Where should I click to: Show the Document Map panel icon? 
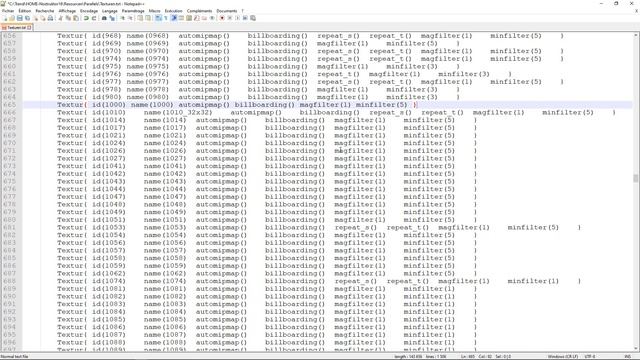click(189, 18)
